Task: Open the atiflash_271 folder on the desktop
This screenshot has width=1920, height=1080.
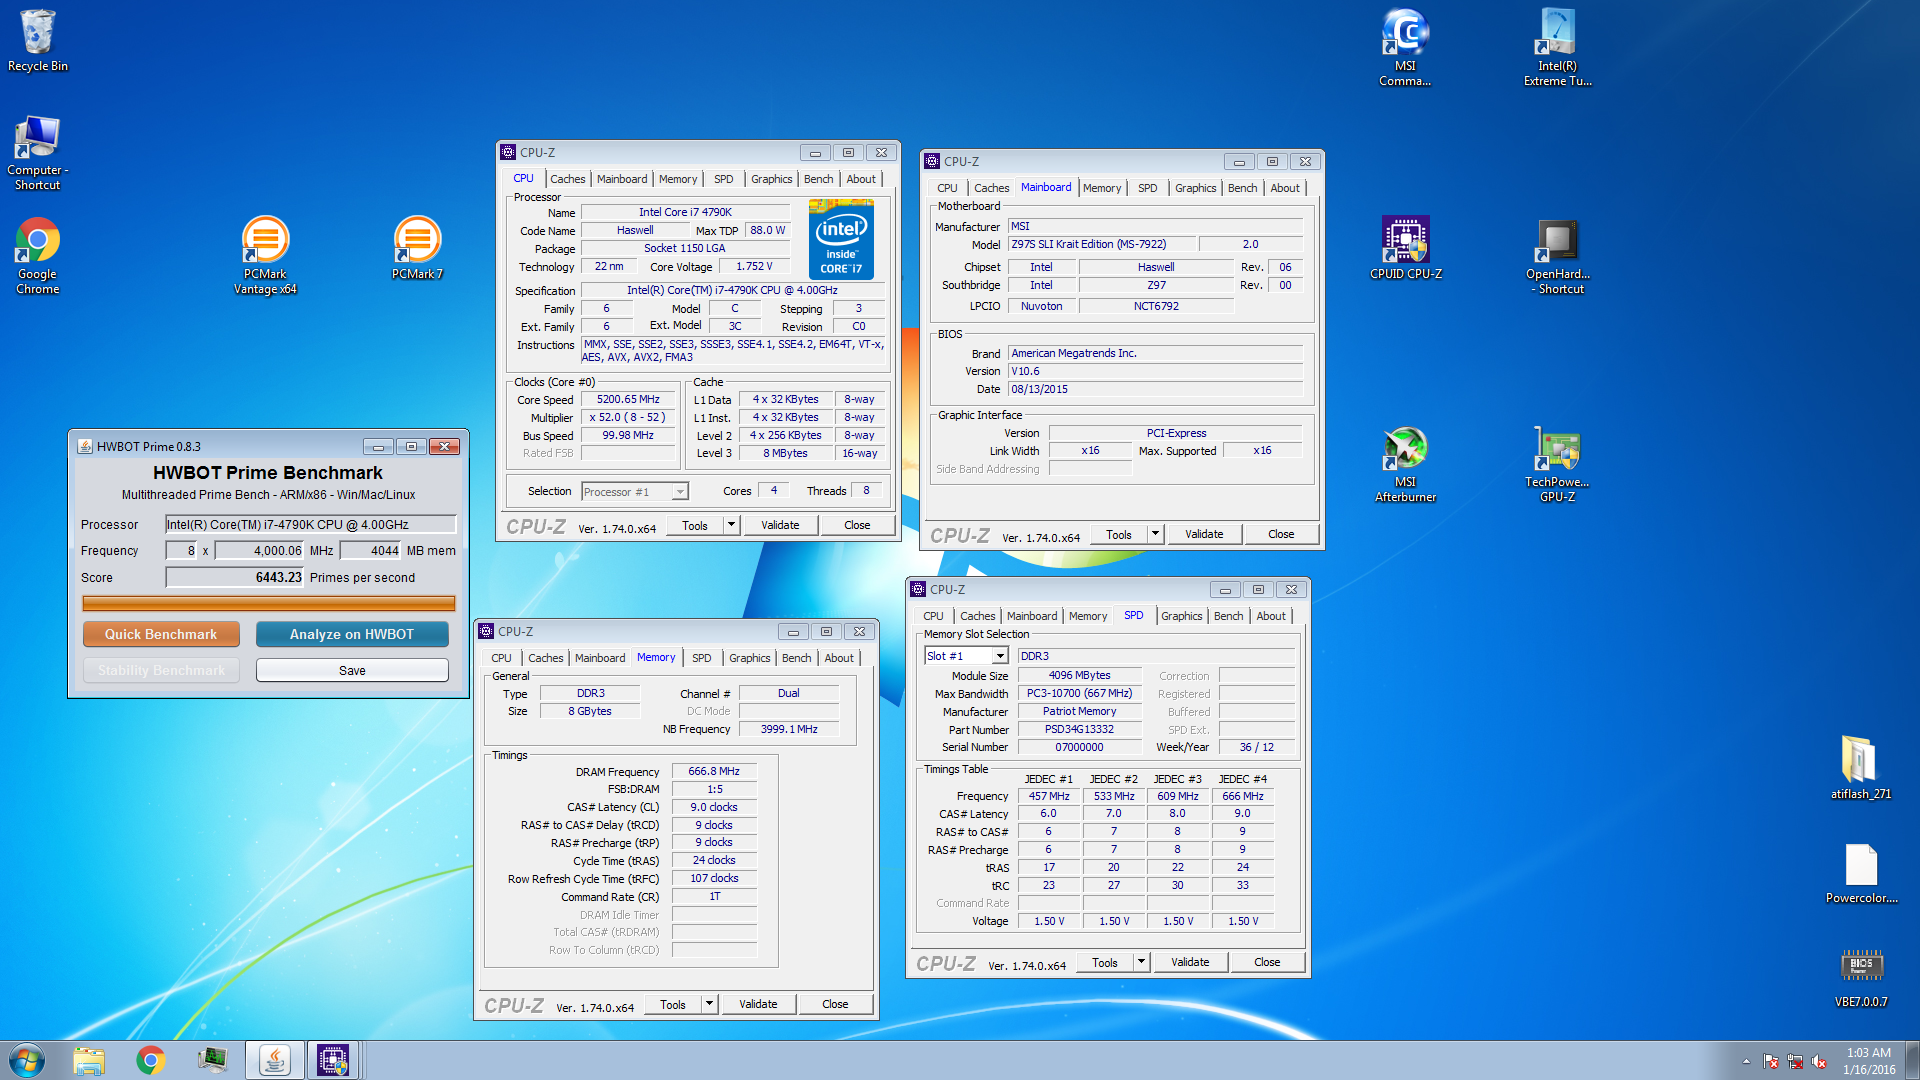Action: click(x=1861, y=768)
